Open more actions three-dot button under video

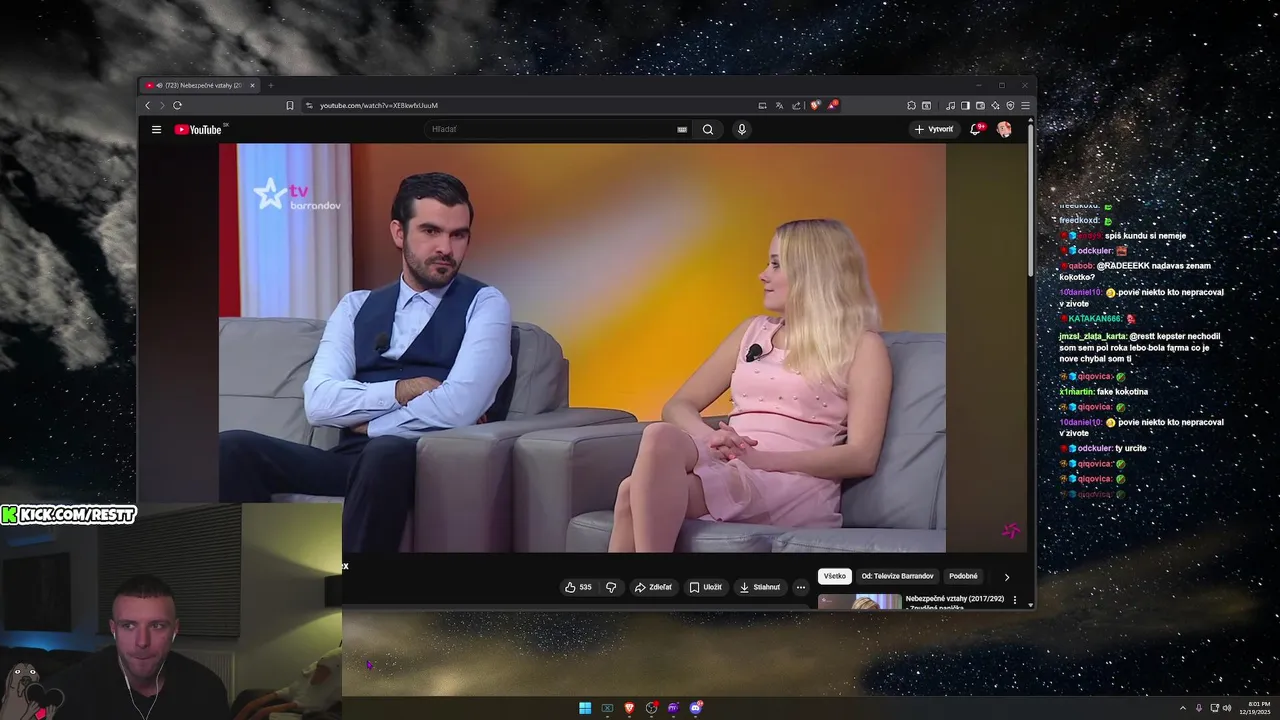[801, 587]
